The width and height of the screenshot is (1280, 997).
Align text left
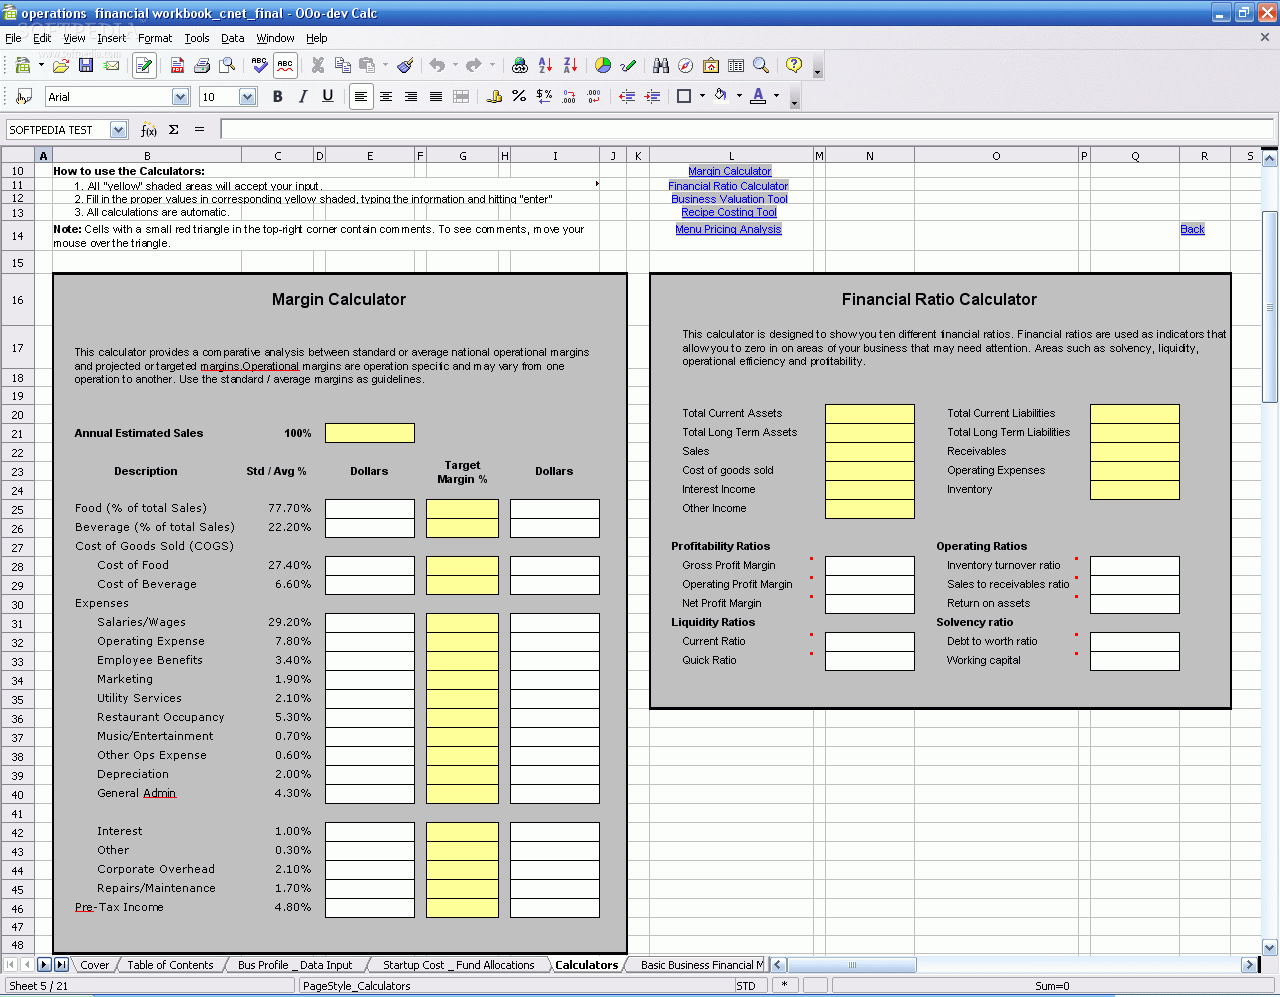361,96
